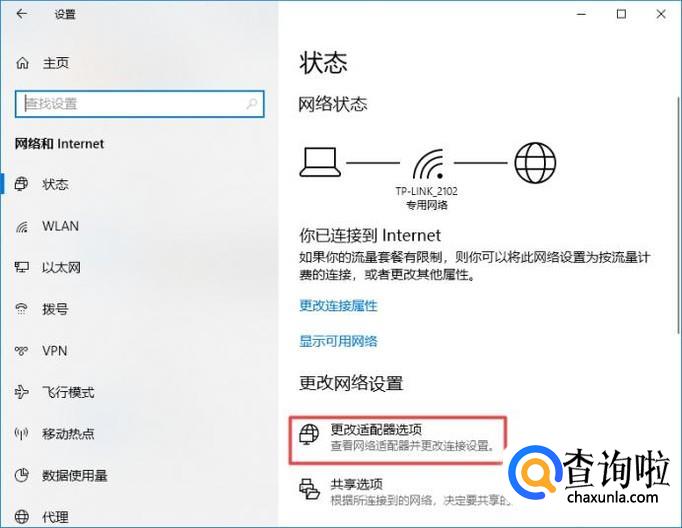Open the WLAN wifi icon entry

pos(22,227)
